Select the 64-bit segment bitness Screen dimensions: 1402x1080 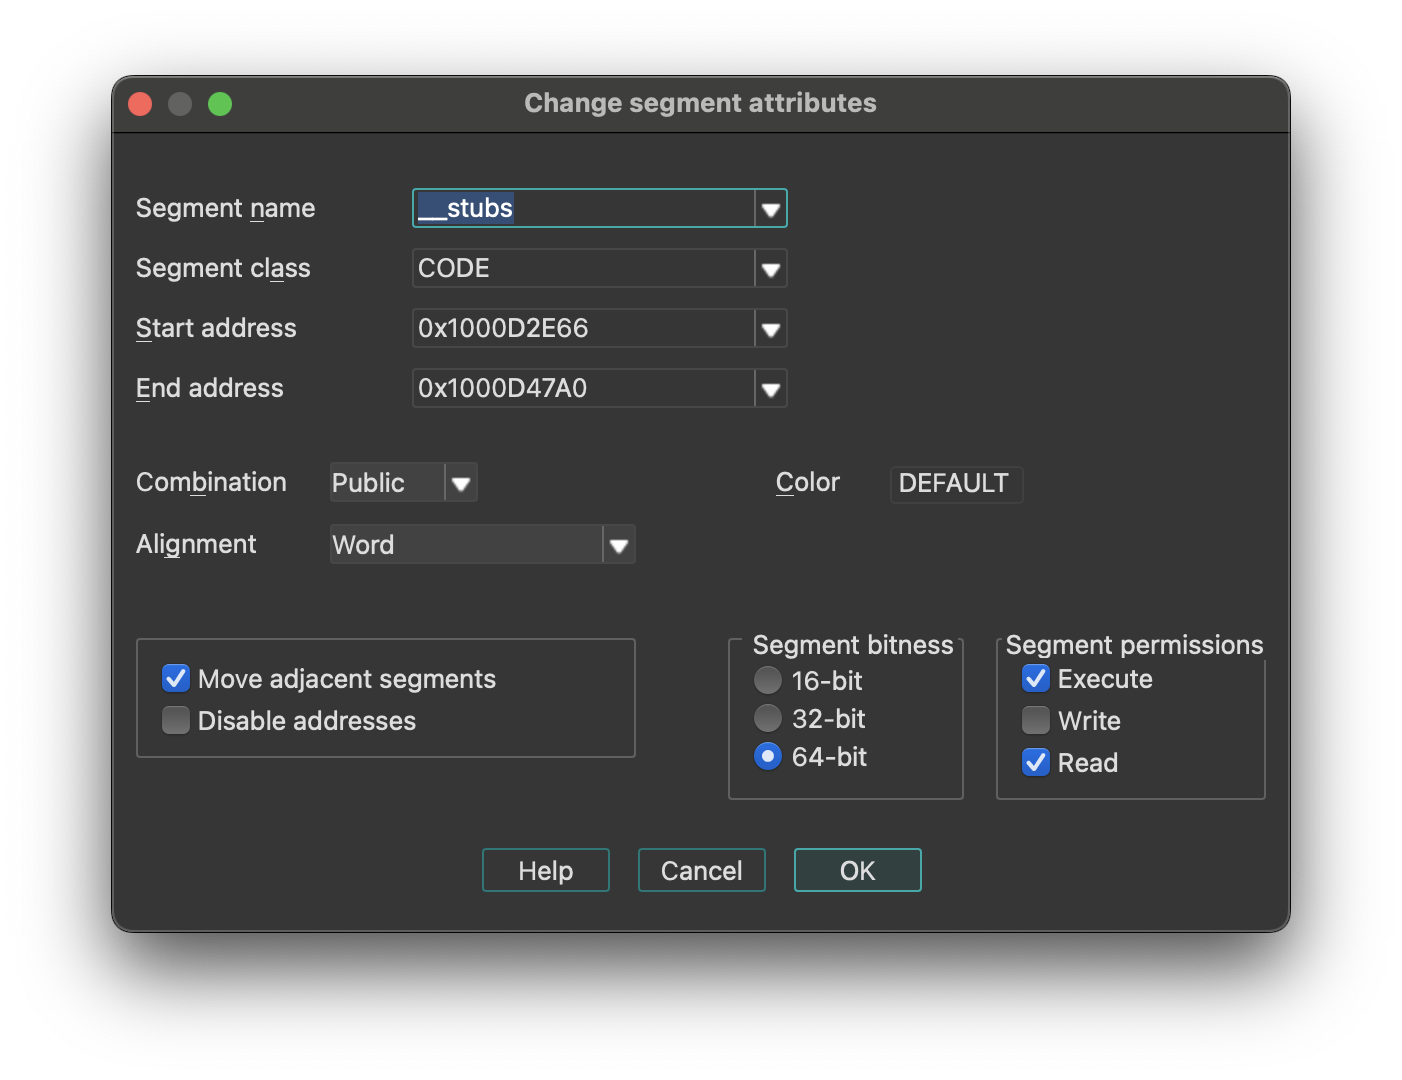coord(767,756)
